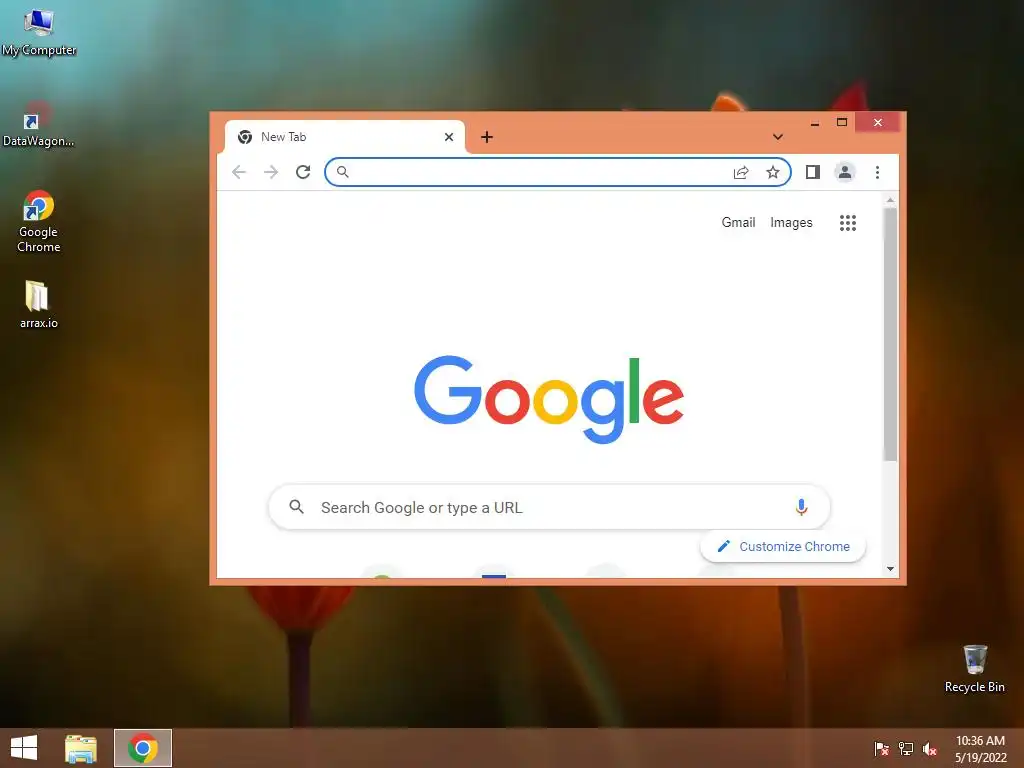Close the New Tab tab
Viewport: 1024px width, 768px height.
pos(449,136)
